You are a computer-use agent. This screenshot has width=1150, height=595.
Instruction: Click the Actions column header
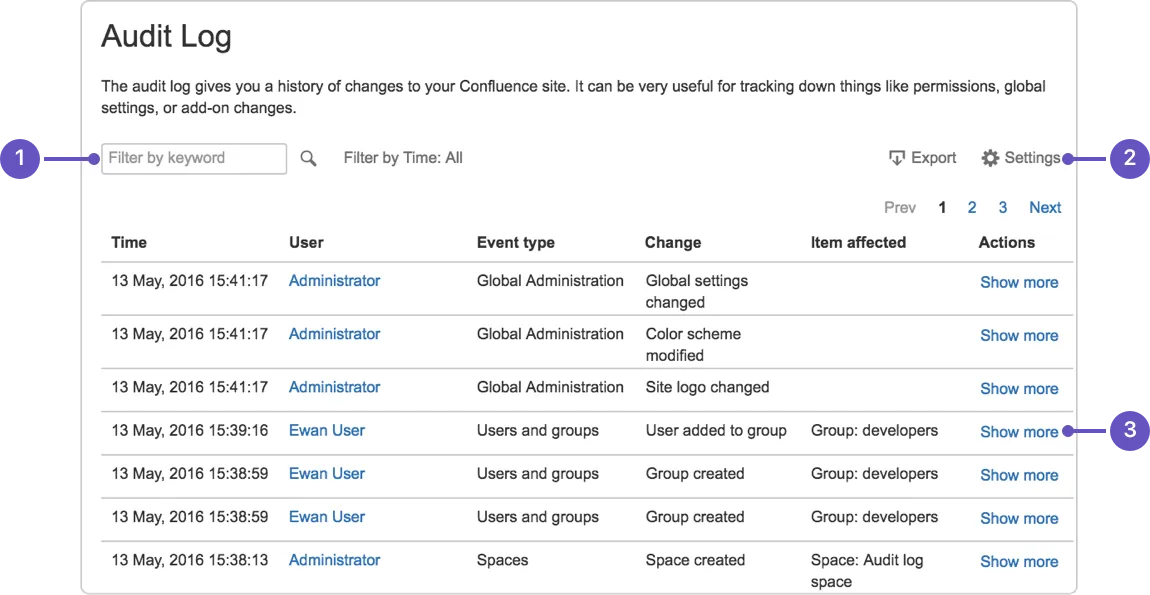click(x=1006, y=242)
